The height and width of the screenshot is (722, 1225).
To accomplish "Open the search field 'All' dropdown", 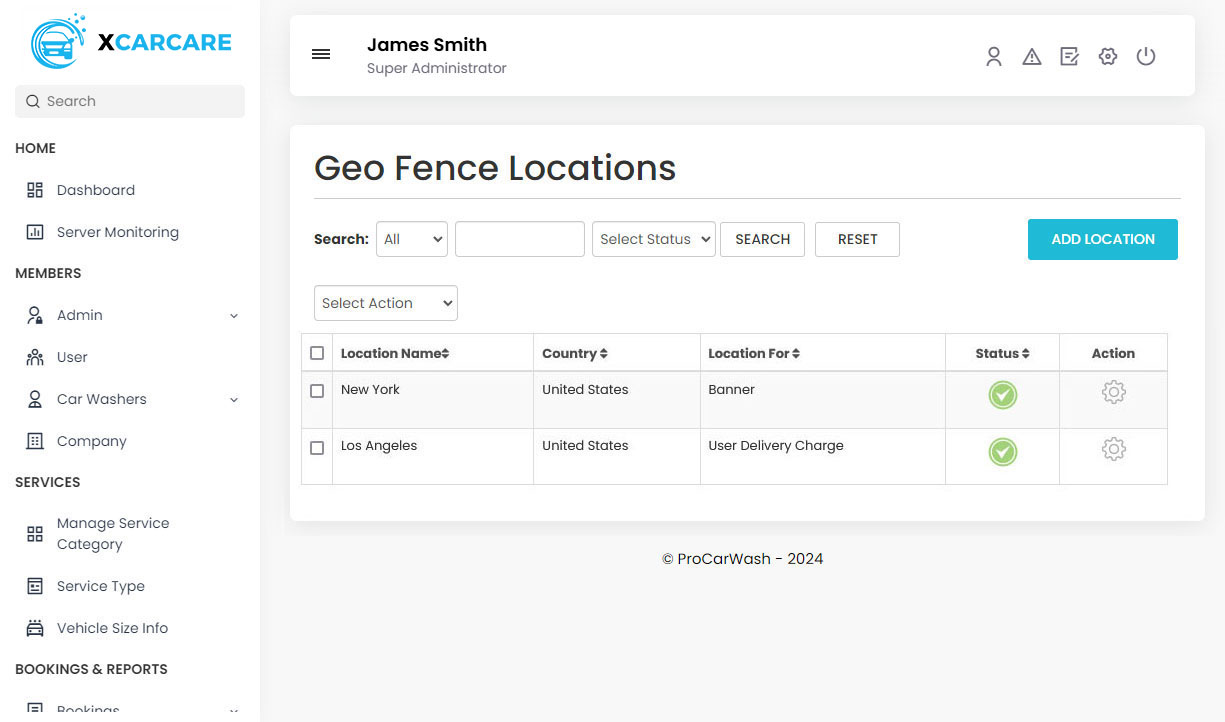I will pos(412,239).
